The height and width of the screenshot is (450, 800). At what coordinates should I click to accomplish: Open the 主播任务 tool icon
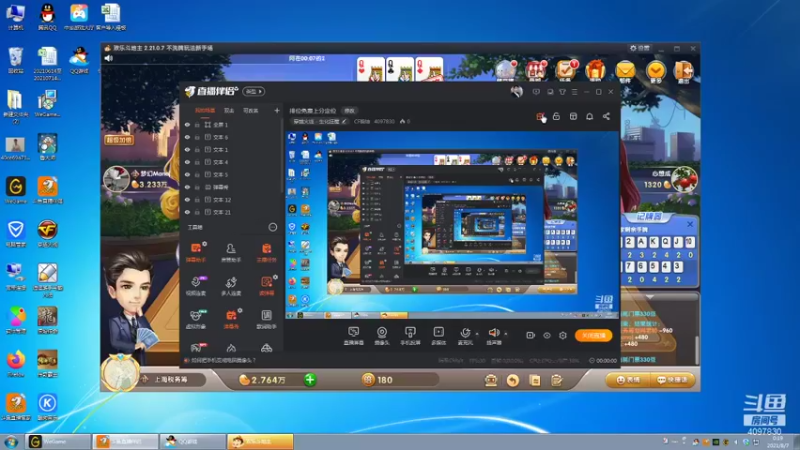[x=266, y=252]
